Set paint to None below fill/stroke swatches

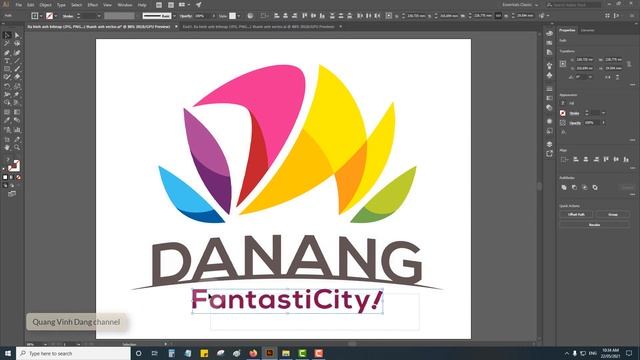tap(18, 178)
